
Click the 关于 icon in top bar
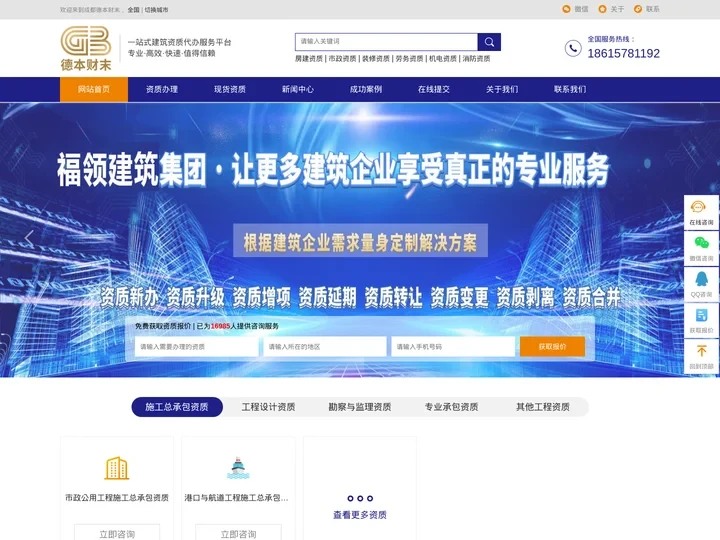click(602, 9)
